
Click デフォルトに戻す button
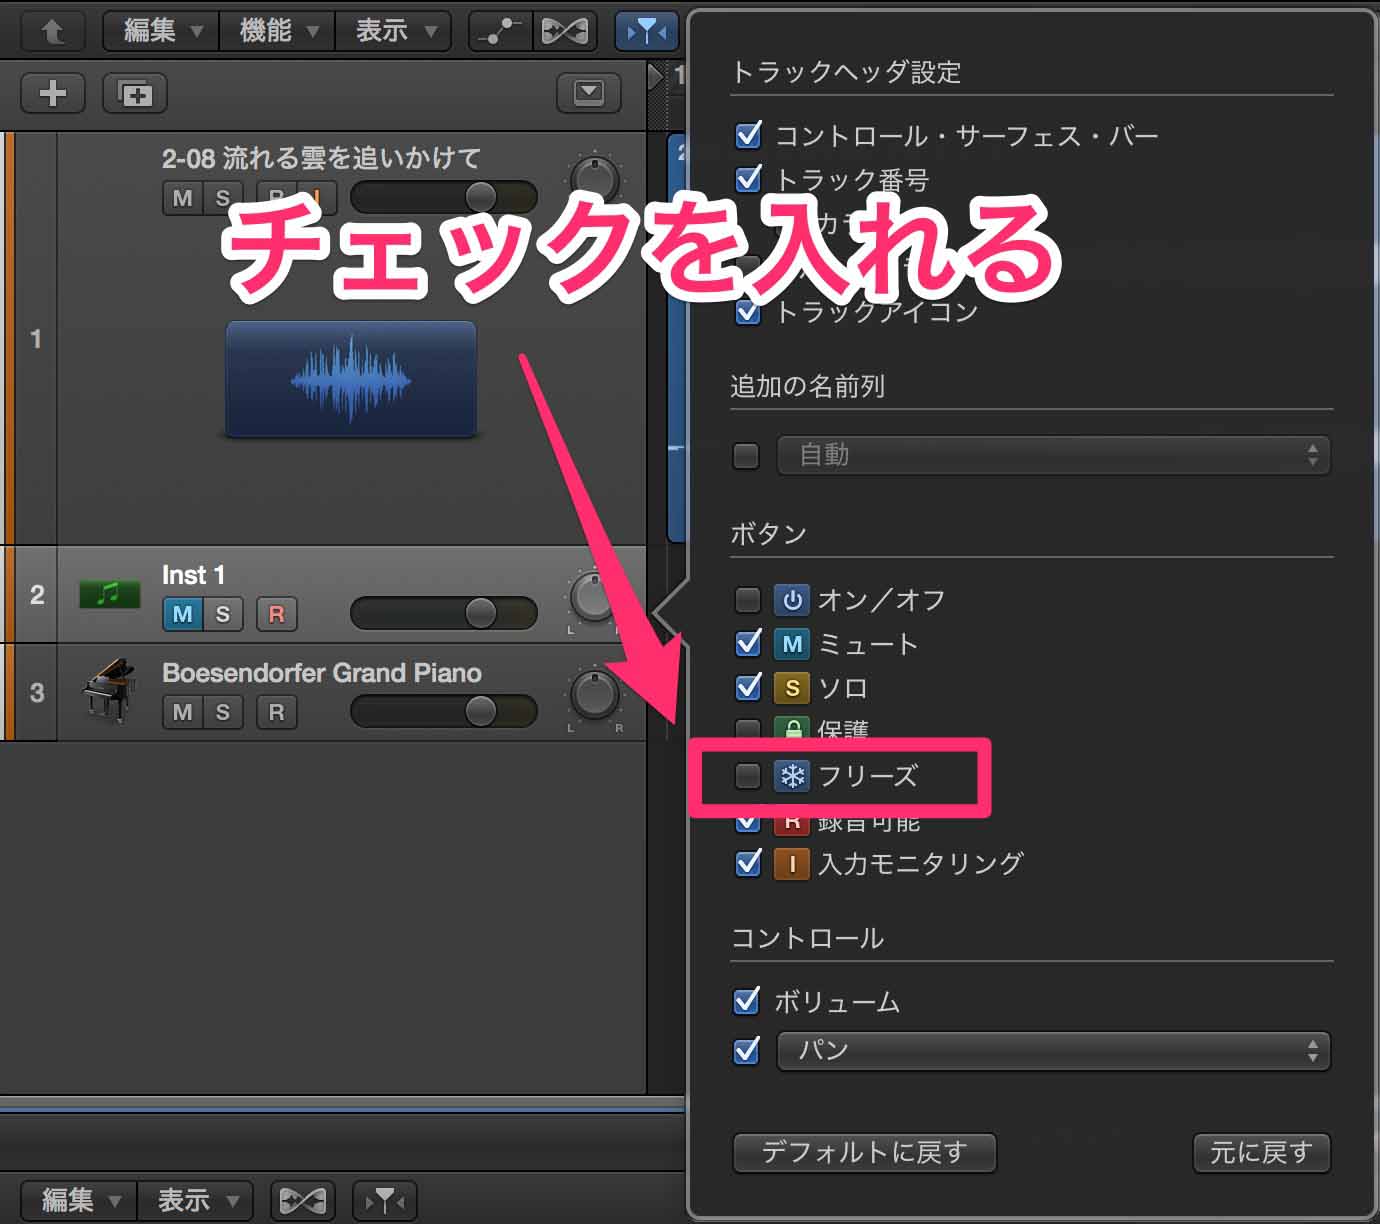[x=865, y=1153]
